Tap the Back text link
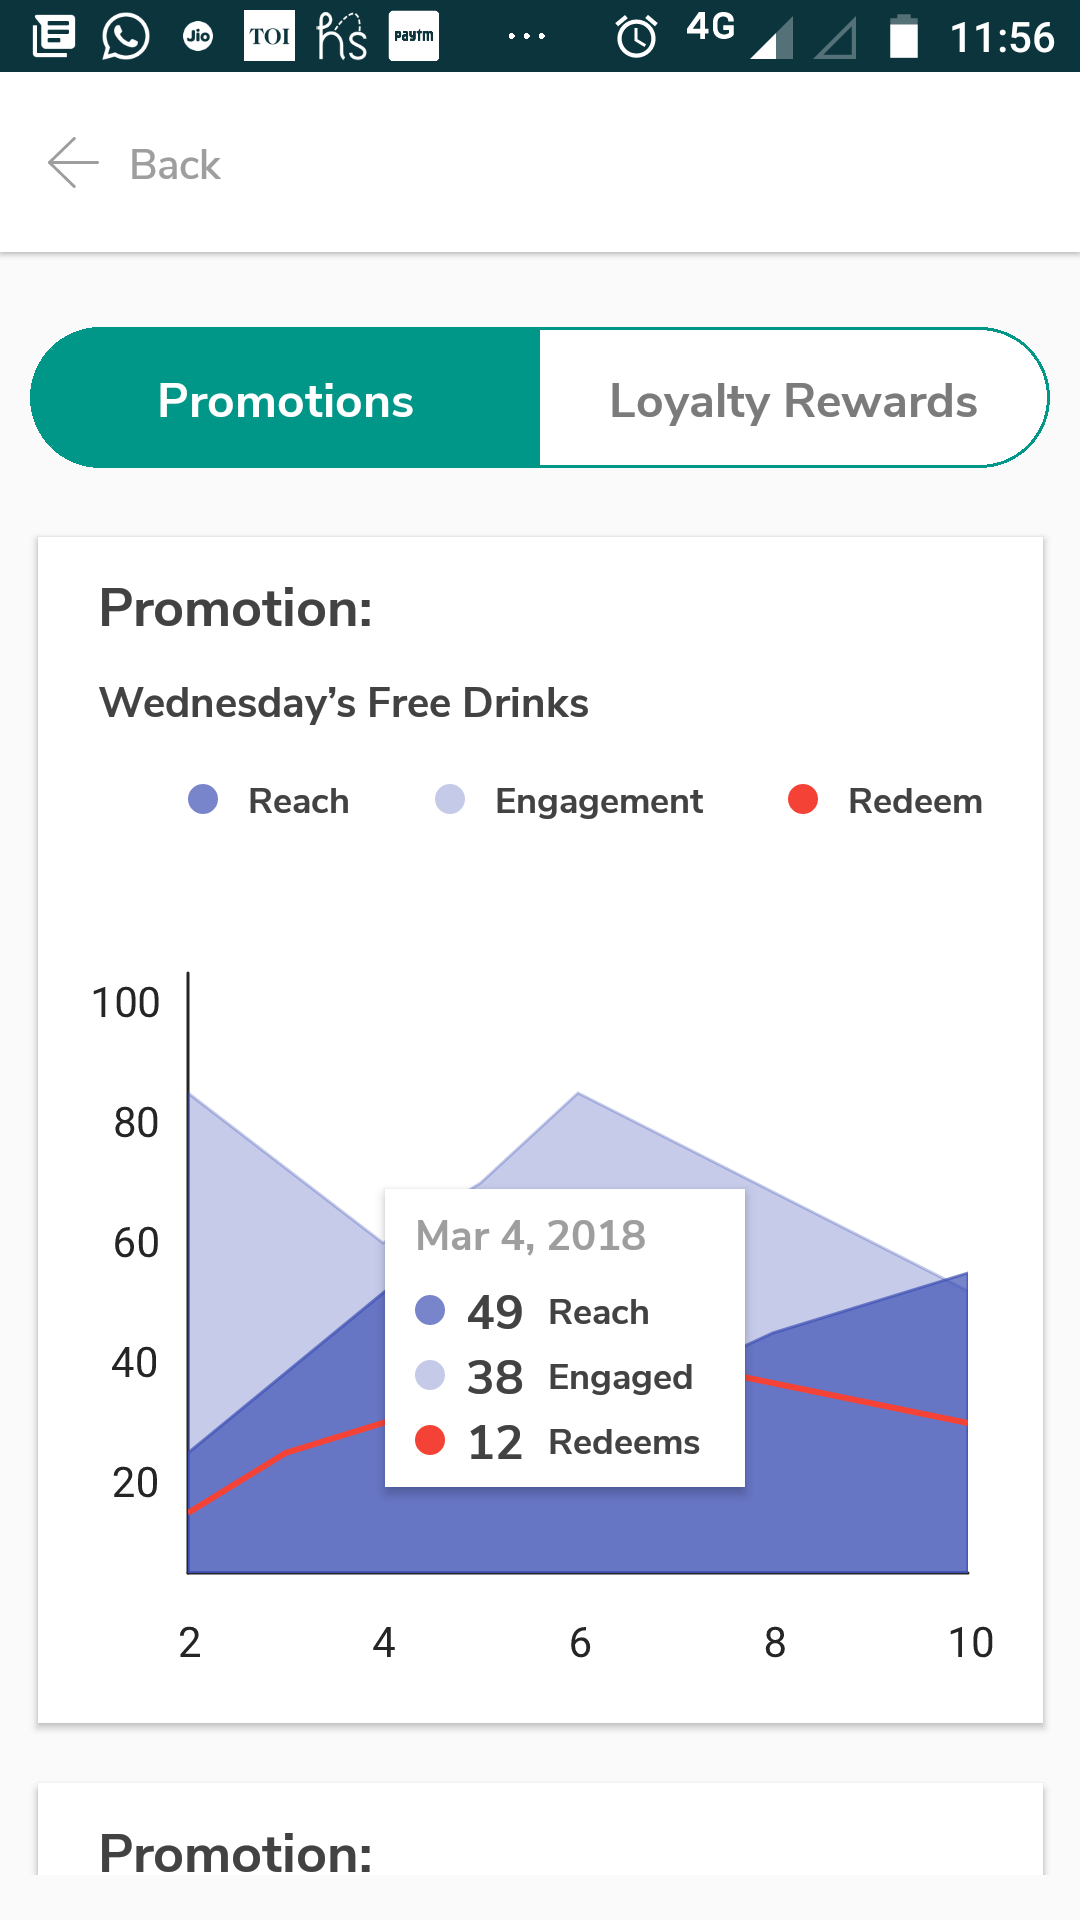The image size is (1080, 1920). coord(175,165)
